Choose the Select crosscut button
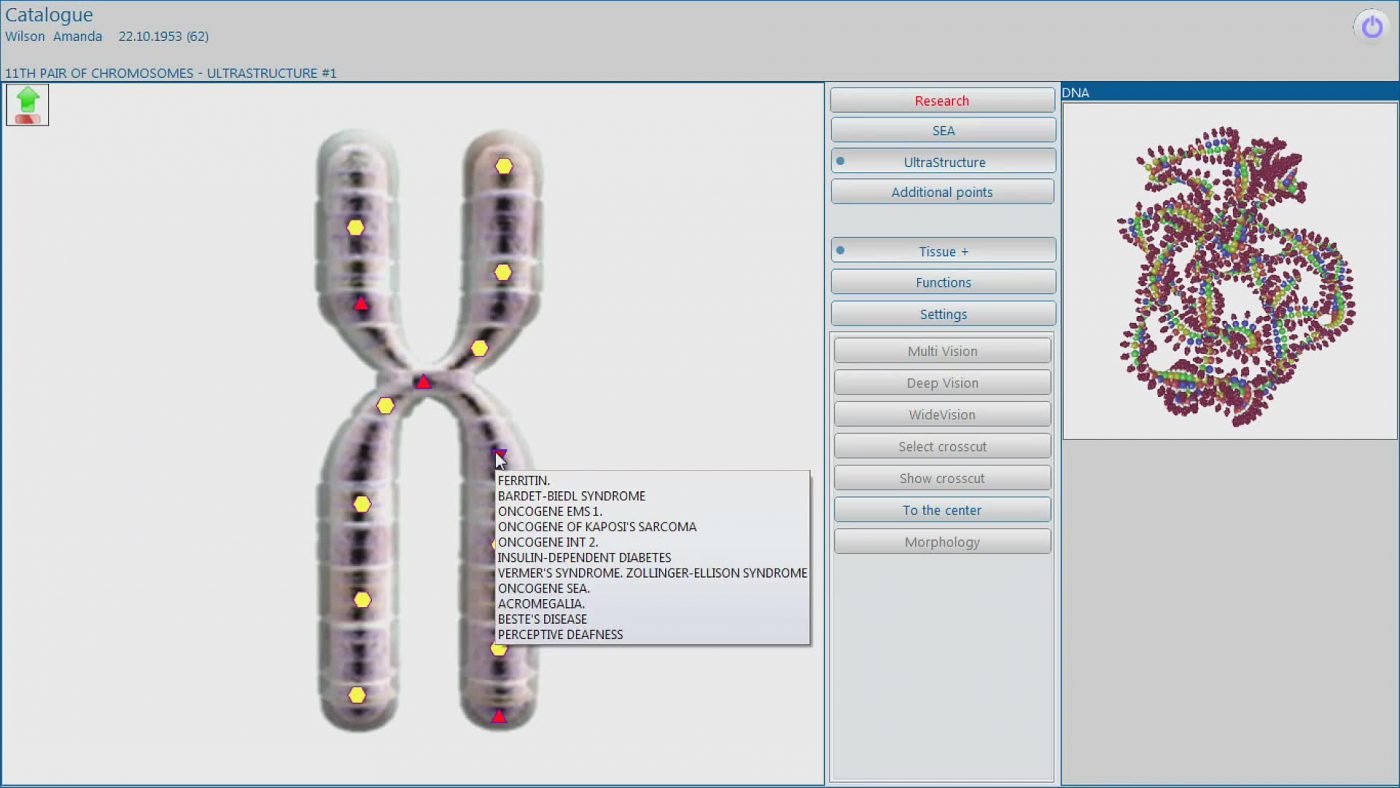Image resolution: width=1400 pixels, height=788 pixels. pyautogui.click(x=942, y=447)
